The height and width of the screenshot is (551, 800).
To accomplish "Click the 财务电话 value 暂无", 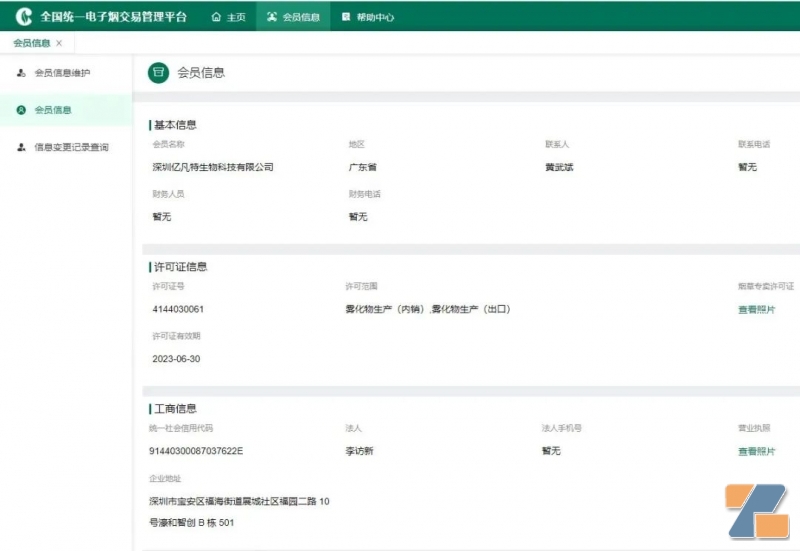I will 358,217.
